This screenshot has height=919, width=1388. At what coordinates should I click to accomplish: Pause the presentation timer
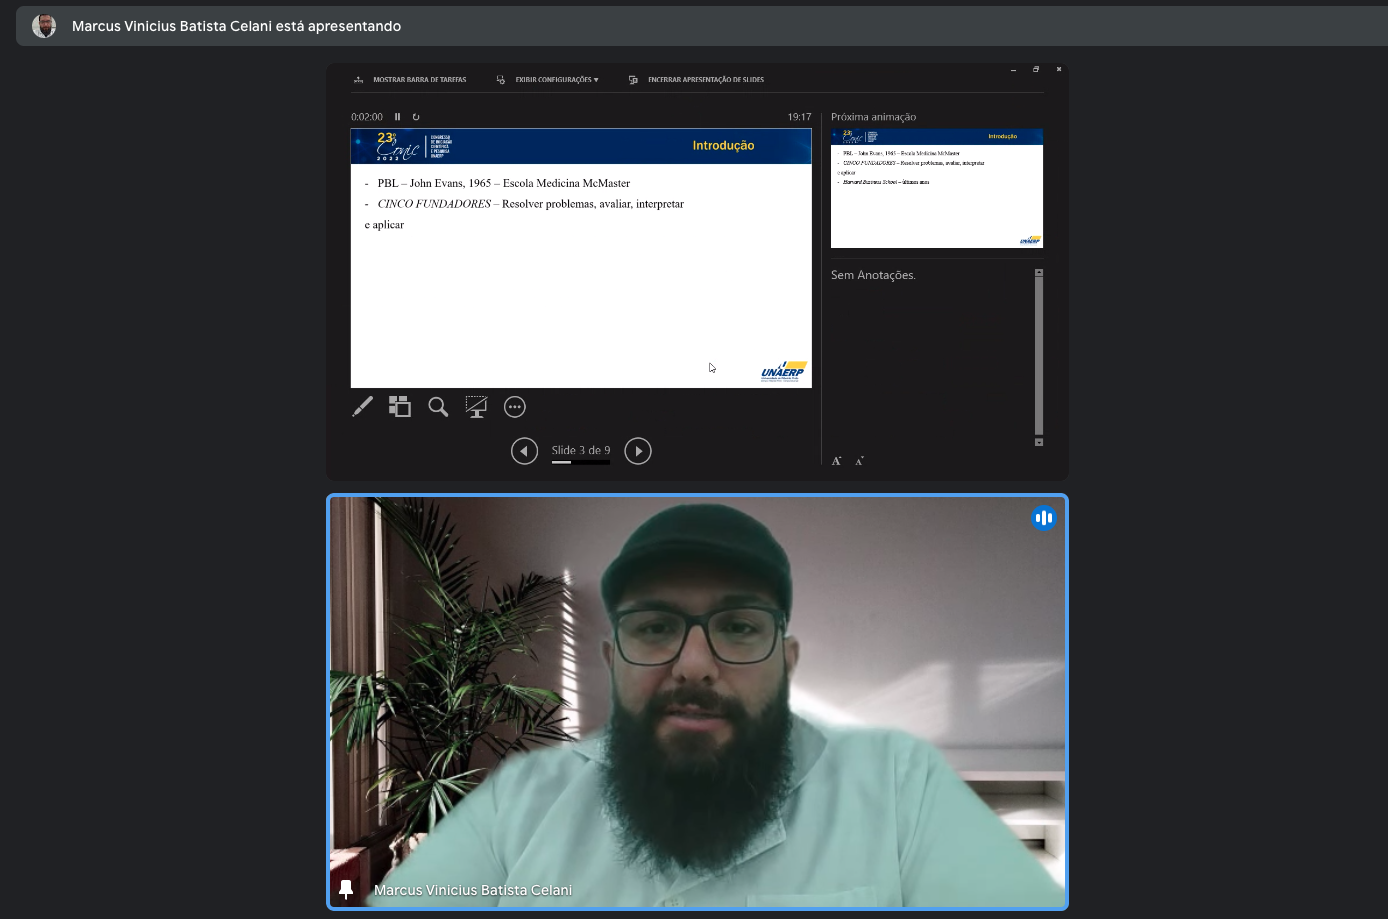pyautogui.click(x=398, y=117)
